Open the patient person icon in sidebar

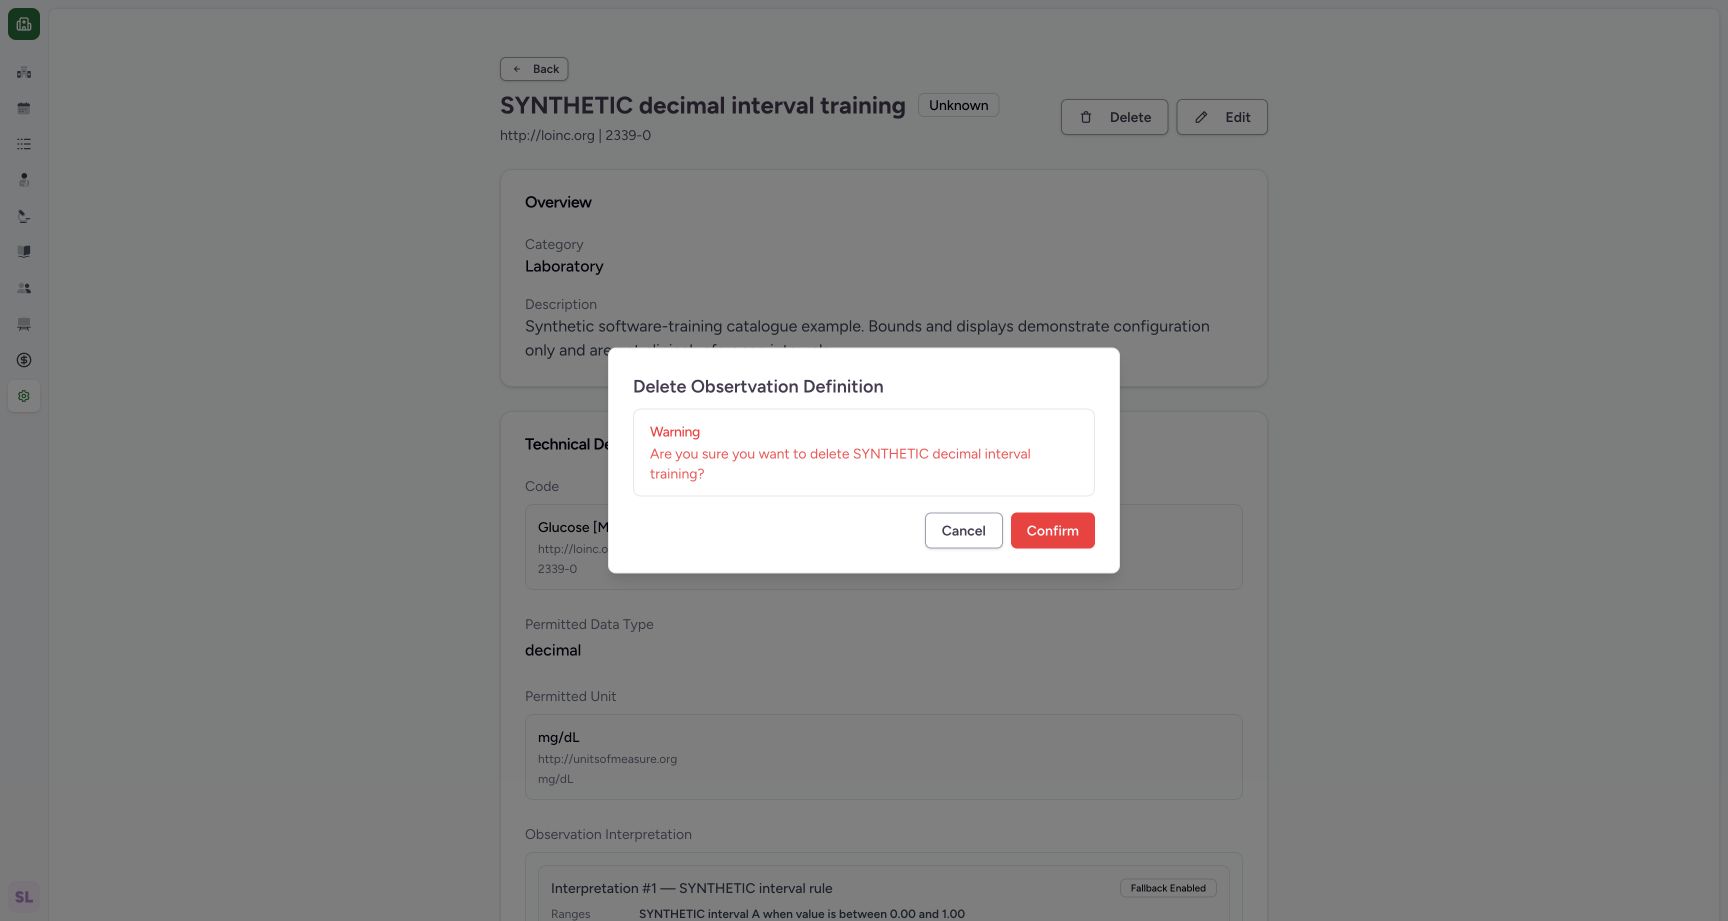point(24,180)
